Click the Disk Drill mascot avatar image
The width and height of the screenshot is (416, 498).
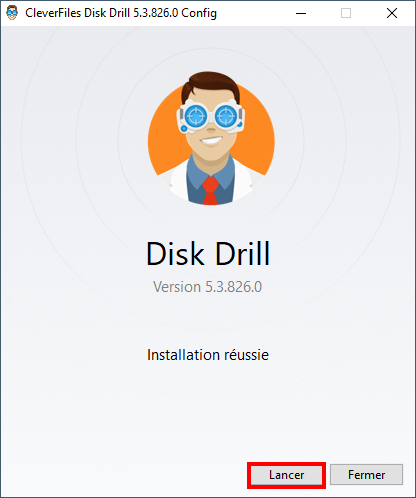[211, 138]
